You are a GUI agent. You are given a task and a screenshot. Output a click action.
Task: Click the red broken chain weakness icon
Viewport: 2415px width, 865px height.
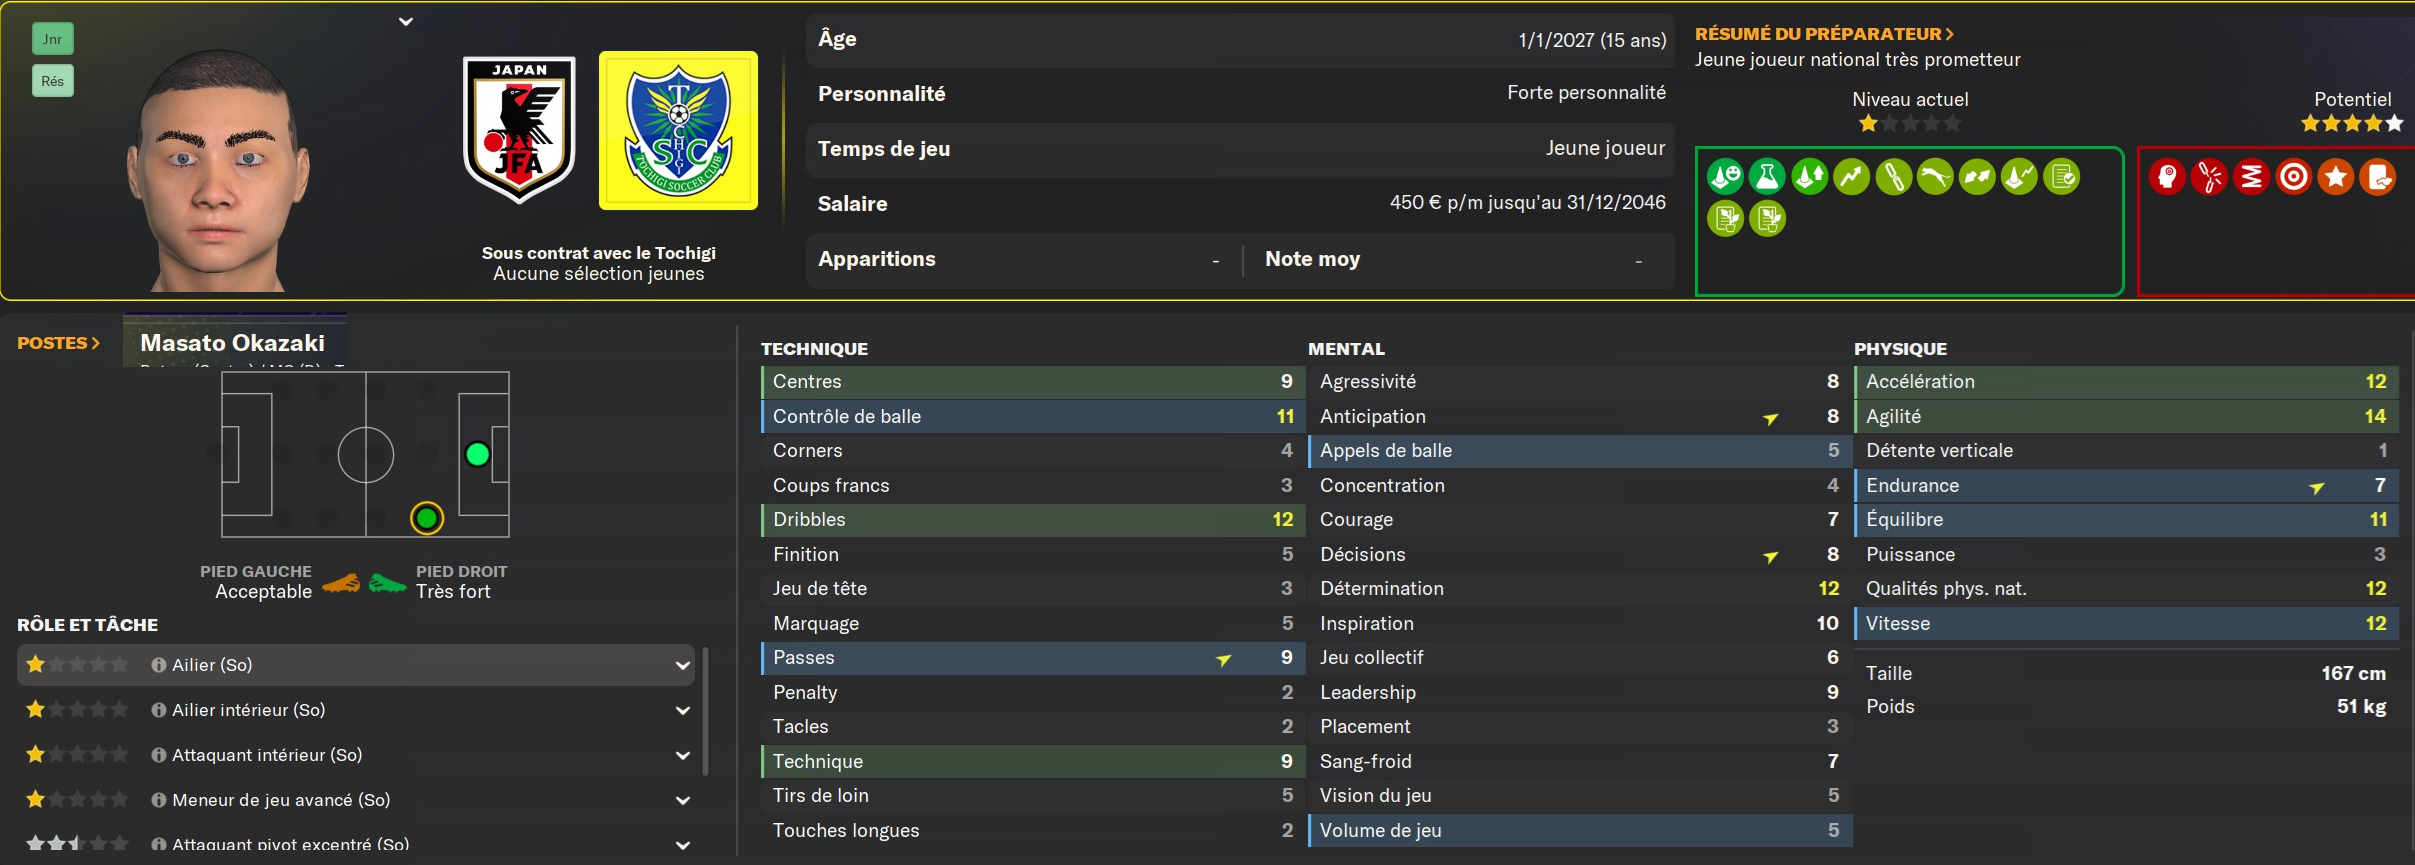click(x=2209, y=177)
